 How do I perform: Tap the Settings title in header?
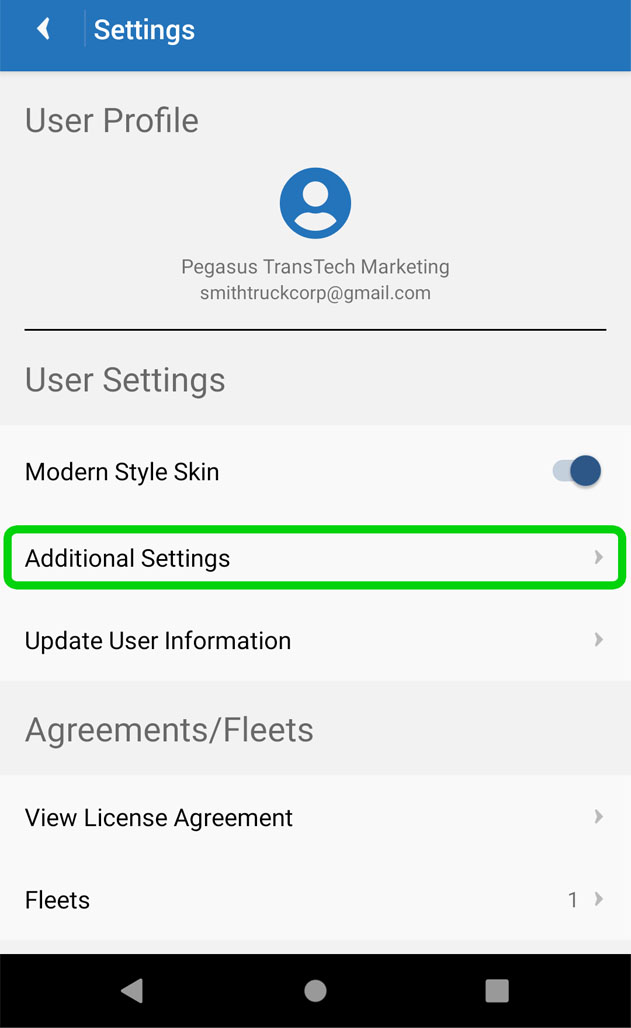tap(144, 30)
